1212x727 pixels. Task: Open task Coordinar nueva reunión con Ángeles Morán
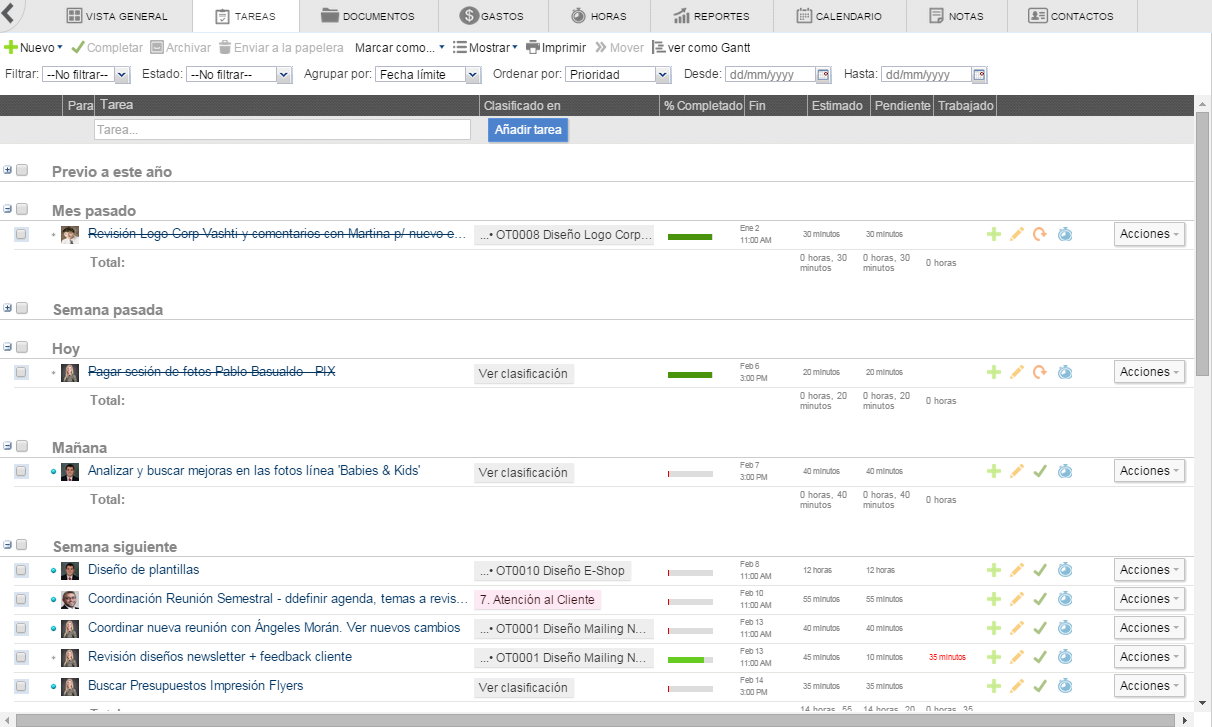pyautogui.click(x=274, y=628)
